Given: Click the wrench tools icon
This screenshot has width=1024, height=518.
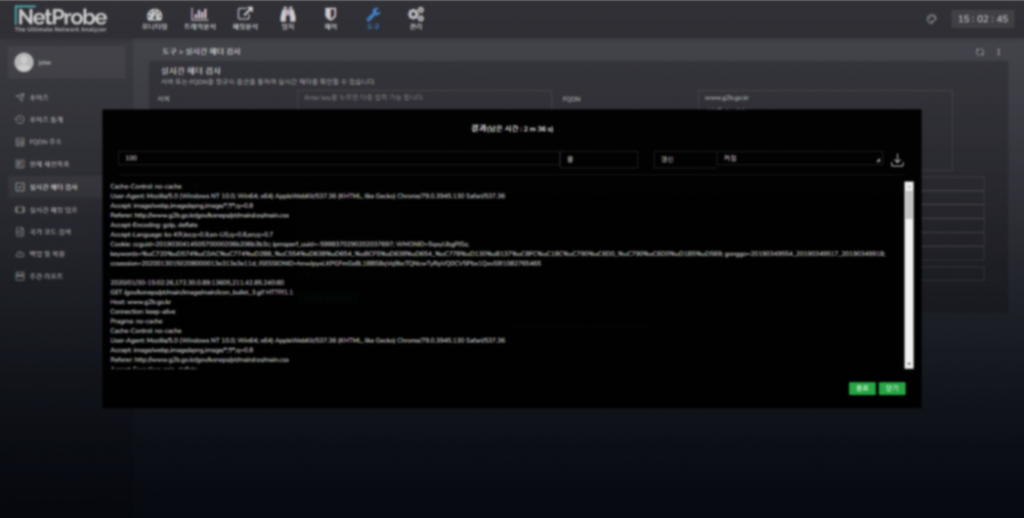Looking at the screenshot, I should click(372, 18).
